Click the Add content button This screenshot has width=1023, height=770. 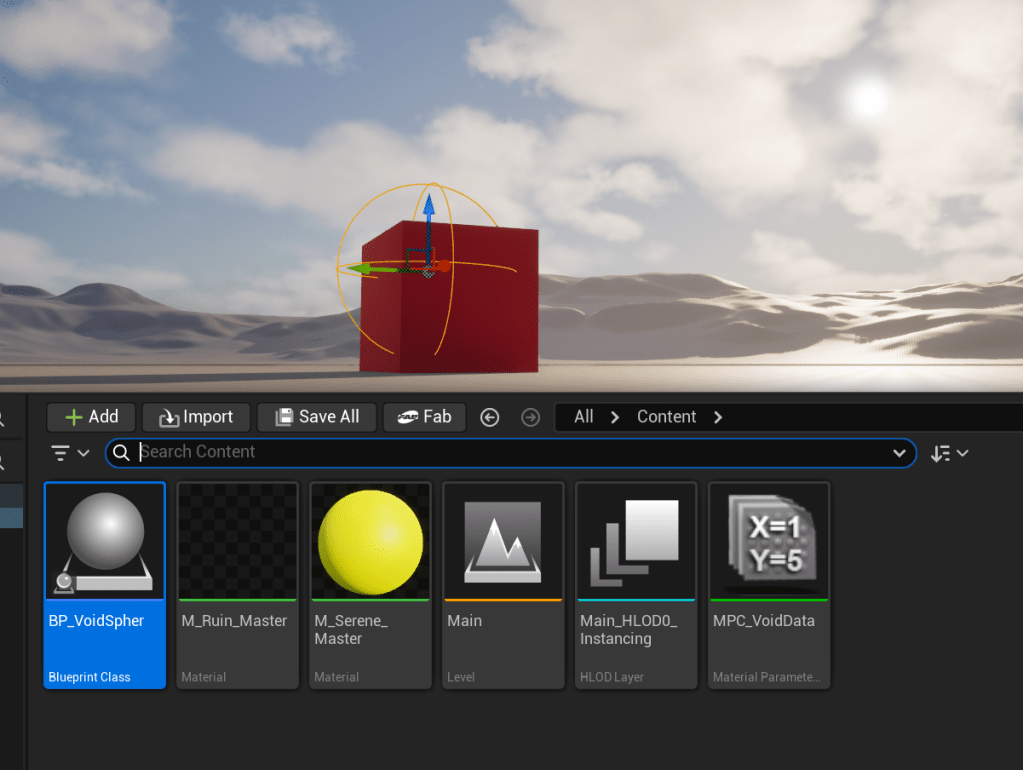[91, 417]
